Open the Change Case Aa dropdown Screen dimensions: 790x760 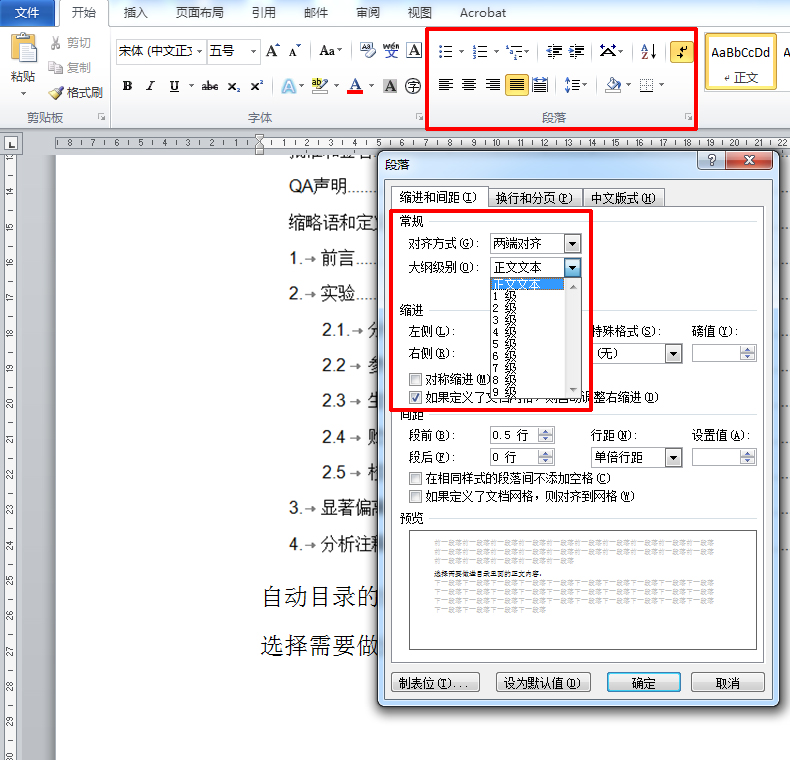click(331, 50)
